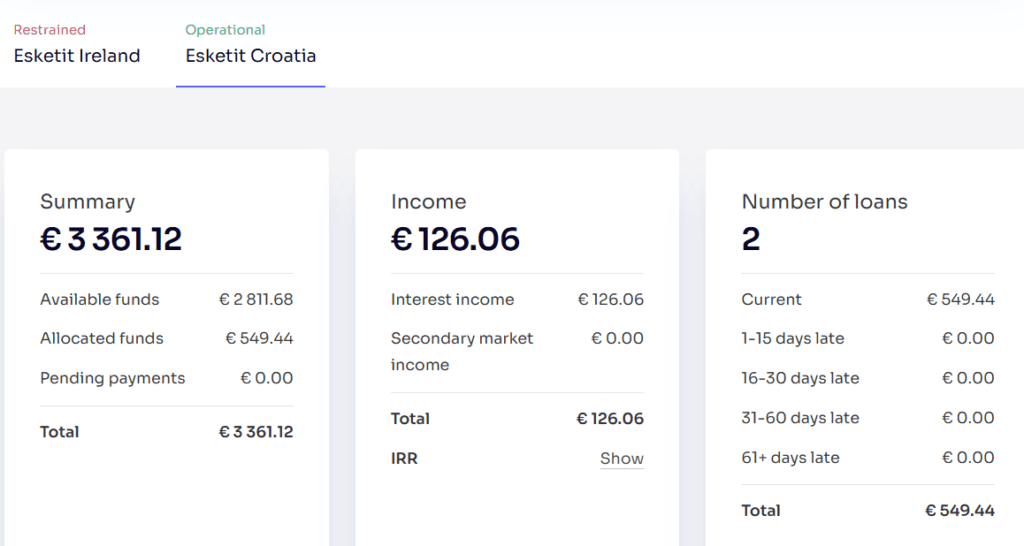Click the loans Total value € 549.44
Screen dimensions: 1024x546
[960, 511]
